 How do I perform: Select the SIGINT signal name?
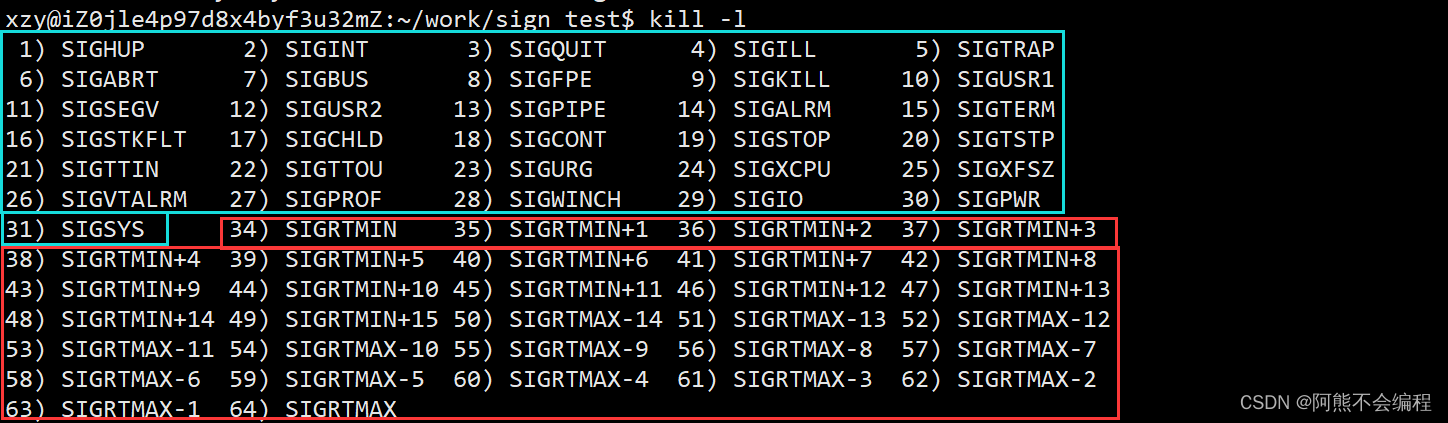327,49
